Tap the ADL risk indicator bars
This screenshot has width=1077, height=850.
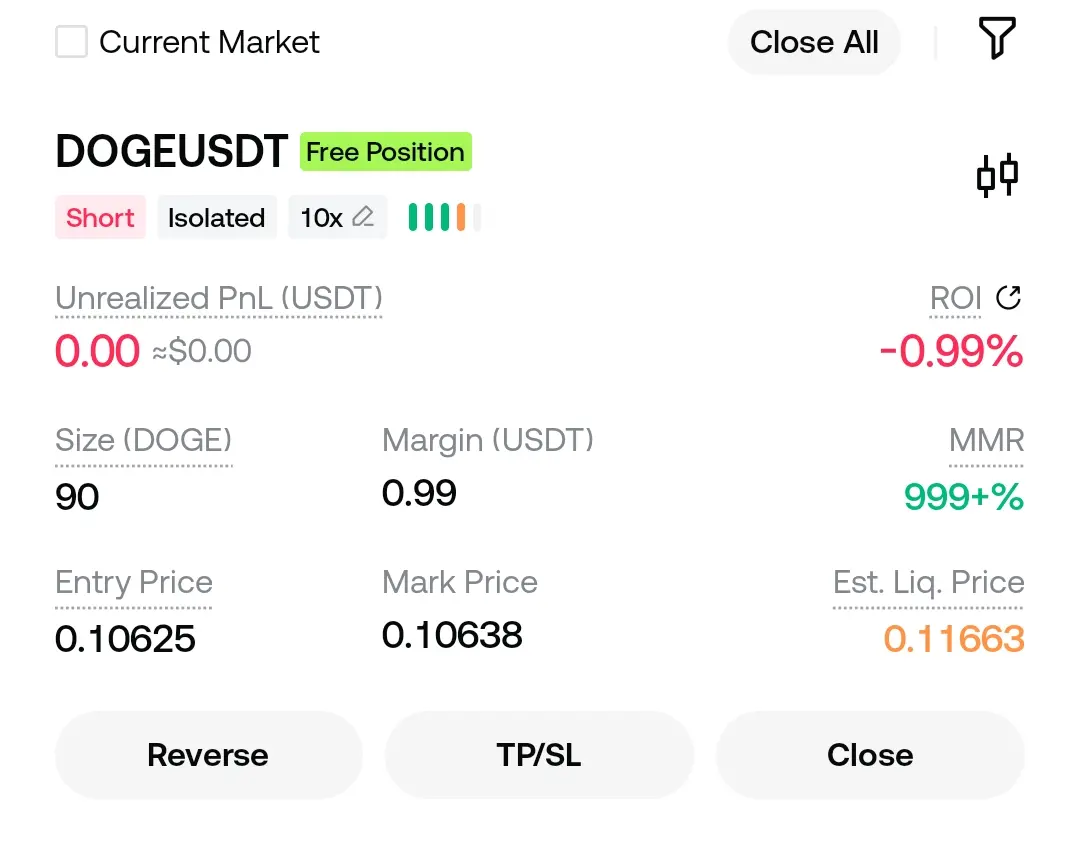(443, 217)
